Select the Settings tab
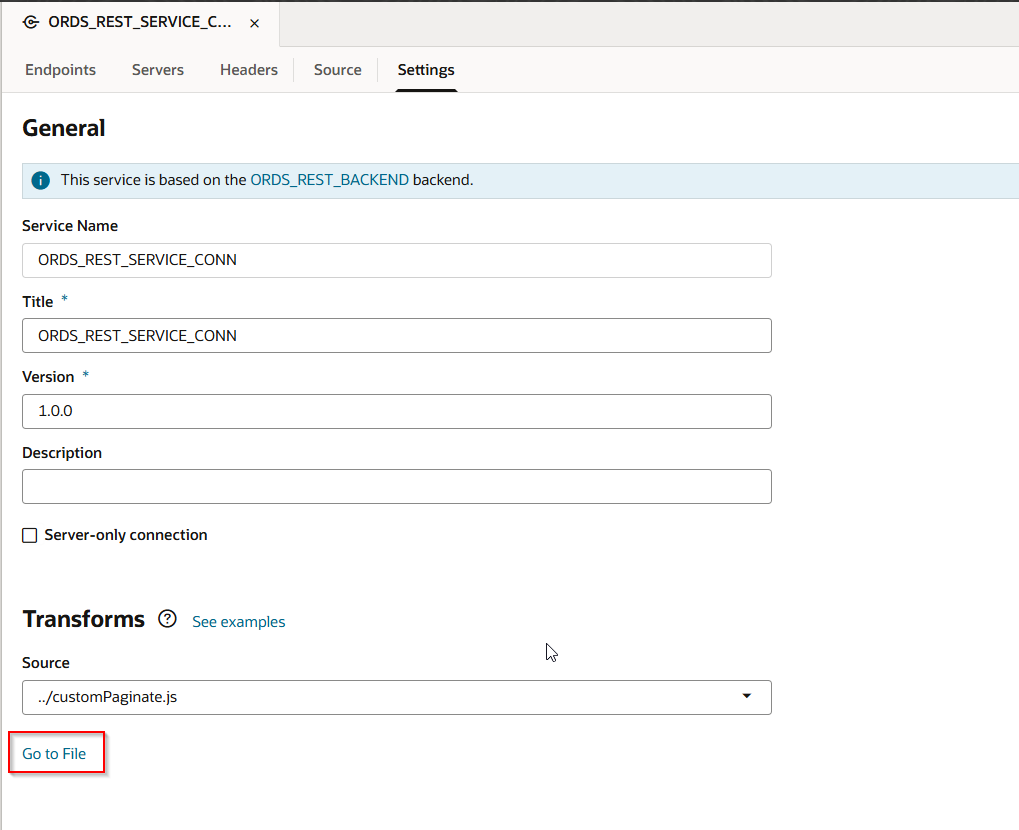The image size is (1019, 830). tap(426, 70)
